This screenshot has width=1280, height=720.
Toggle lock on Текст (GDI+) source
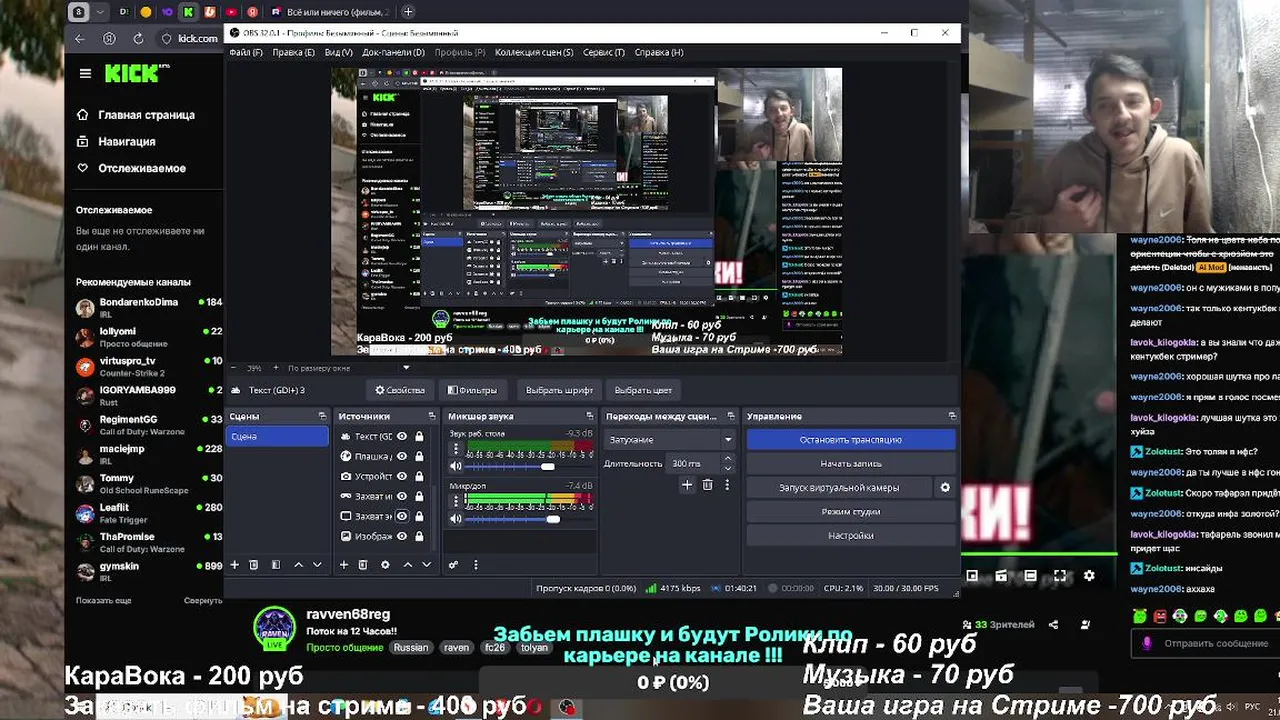click(419, 436)
